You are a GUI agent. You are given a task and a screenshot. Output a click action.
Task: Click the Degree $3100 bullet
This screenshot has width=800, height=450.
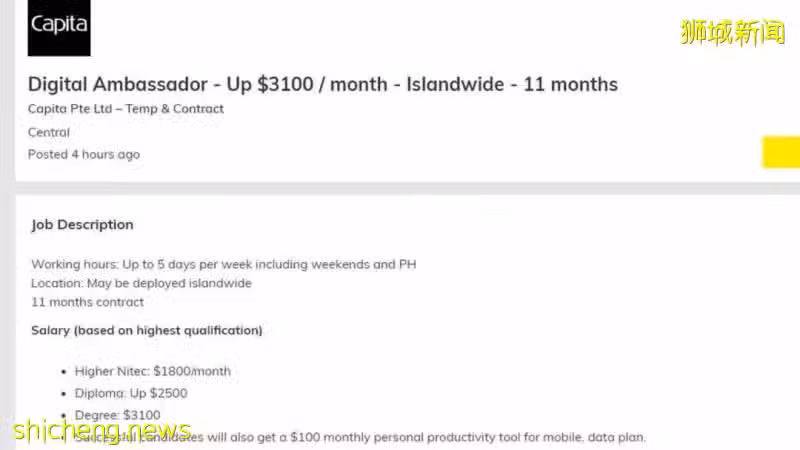(x=117, y=415)
